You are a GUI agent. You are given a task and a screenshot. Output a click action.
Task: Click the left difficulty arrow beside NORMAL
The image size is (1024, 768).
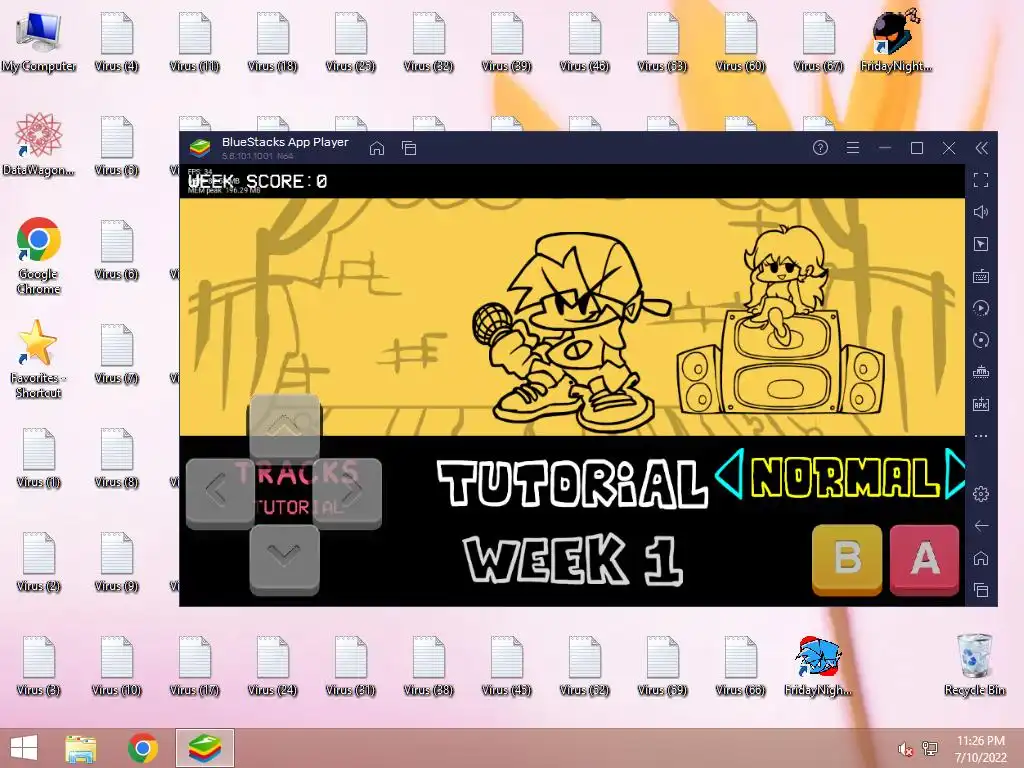729,475
